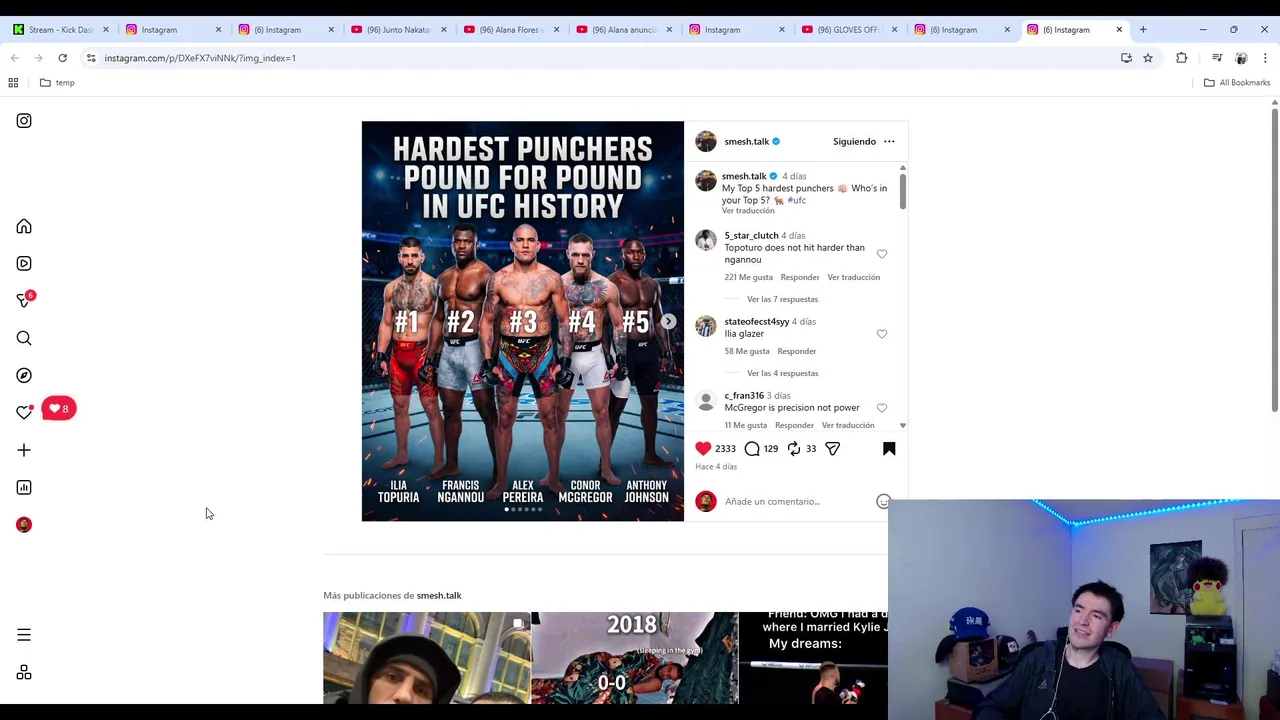Switch to Alana anuncia YouTube tab
Screen dimensions: 1280x720
623,30
